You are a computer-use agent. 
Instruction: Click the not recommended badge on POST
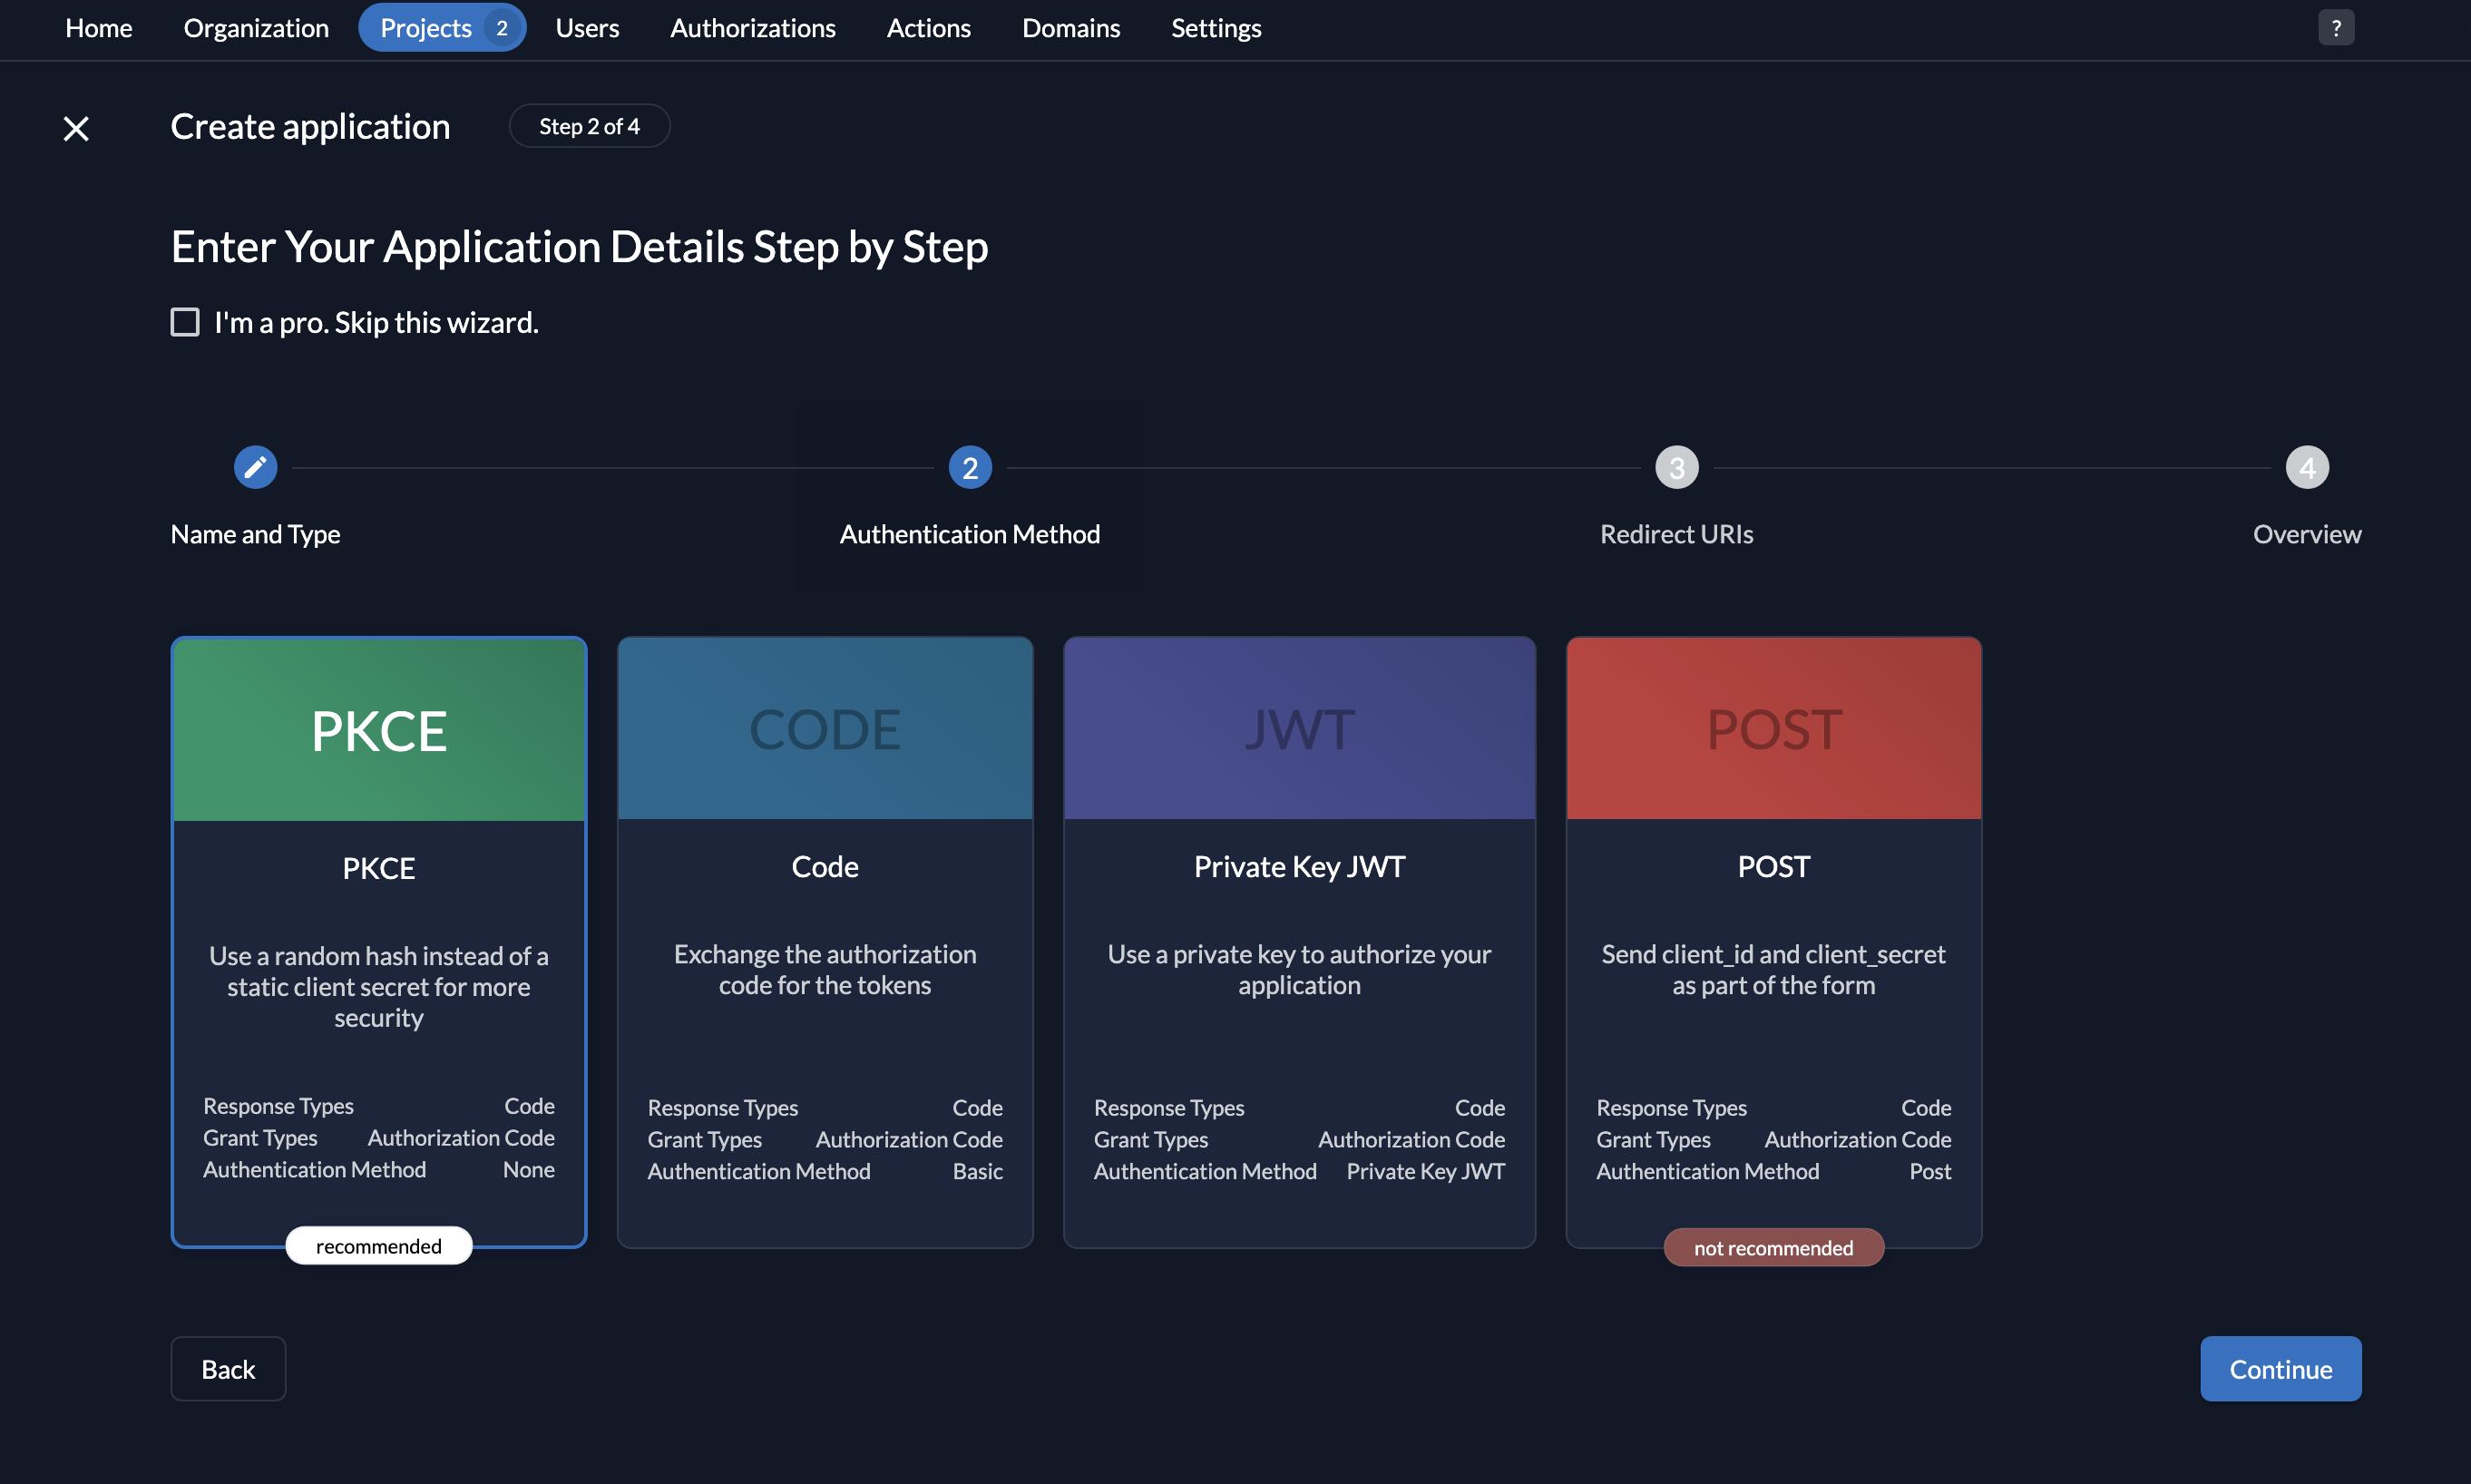click(x=1772, y=1247)
